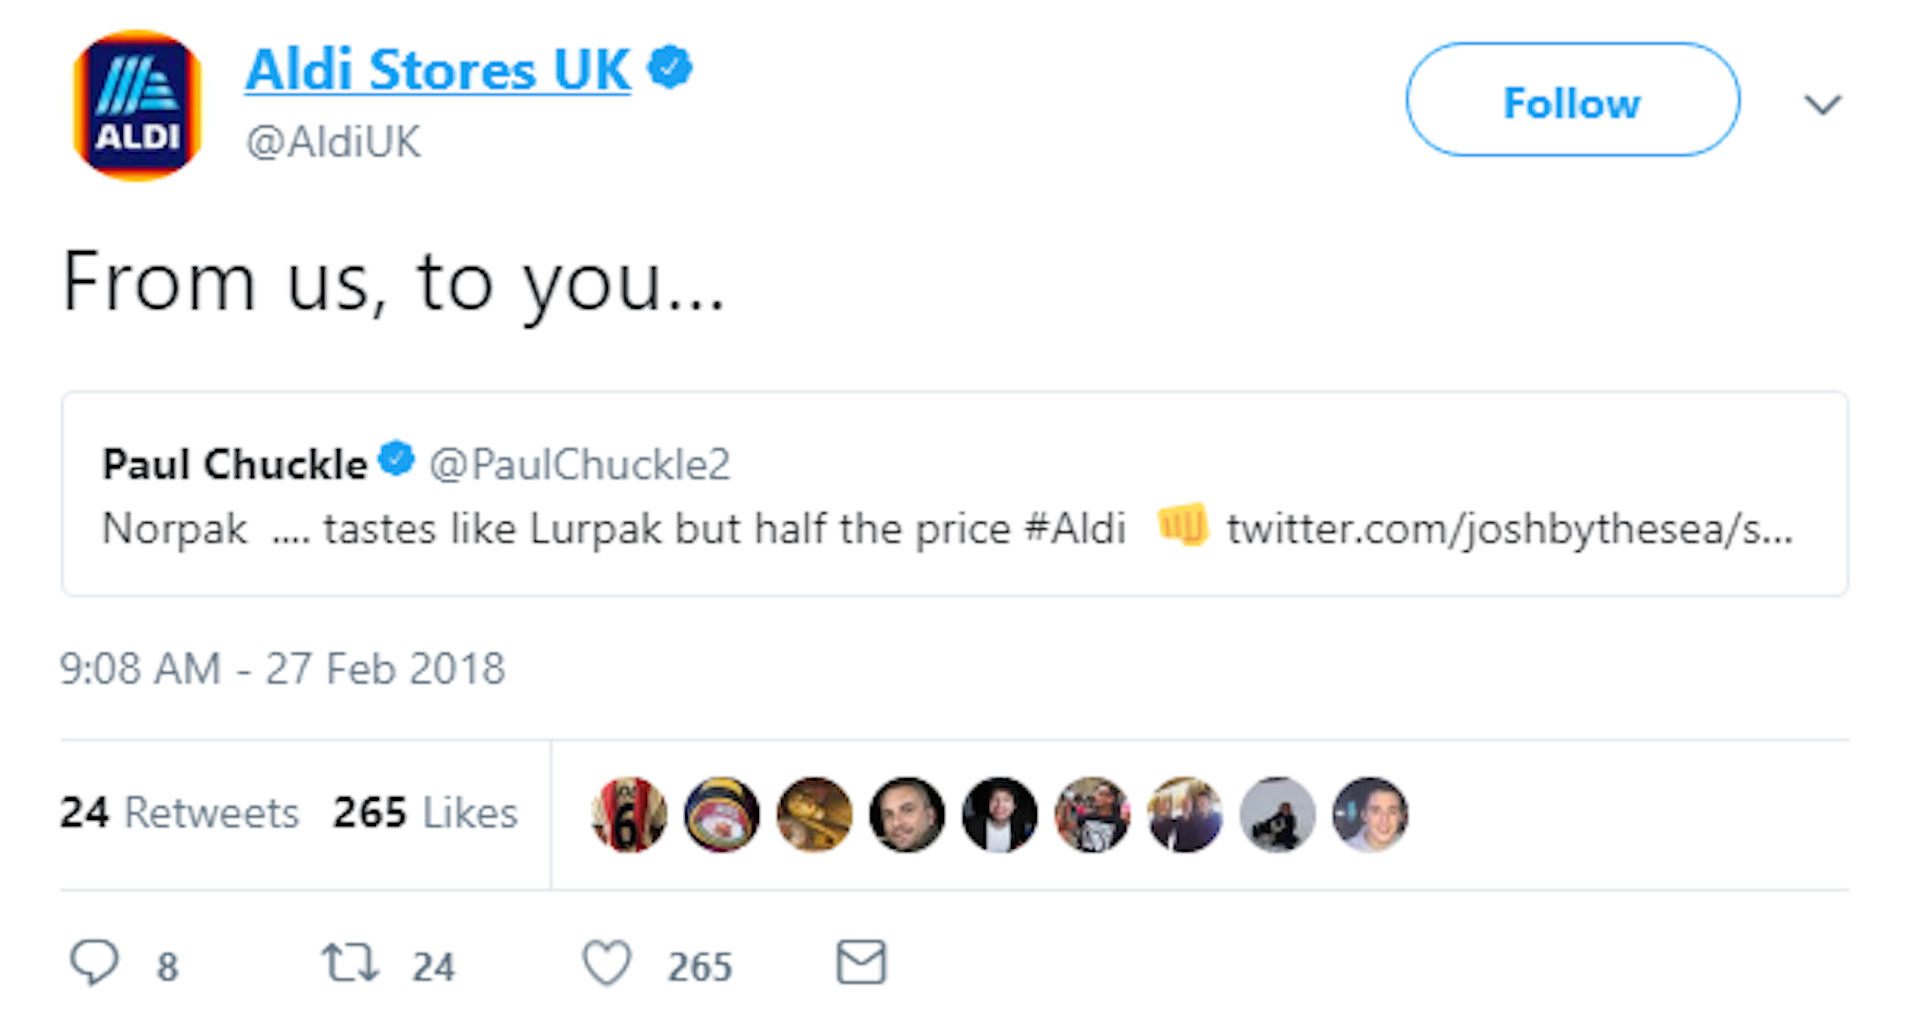Click the 9:08 AM - 27 Feb 2018 timestamp

pyautogui.click(x=282, y=668)
